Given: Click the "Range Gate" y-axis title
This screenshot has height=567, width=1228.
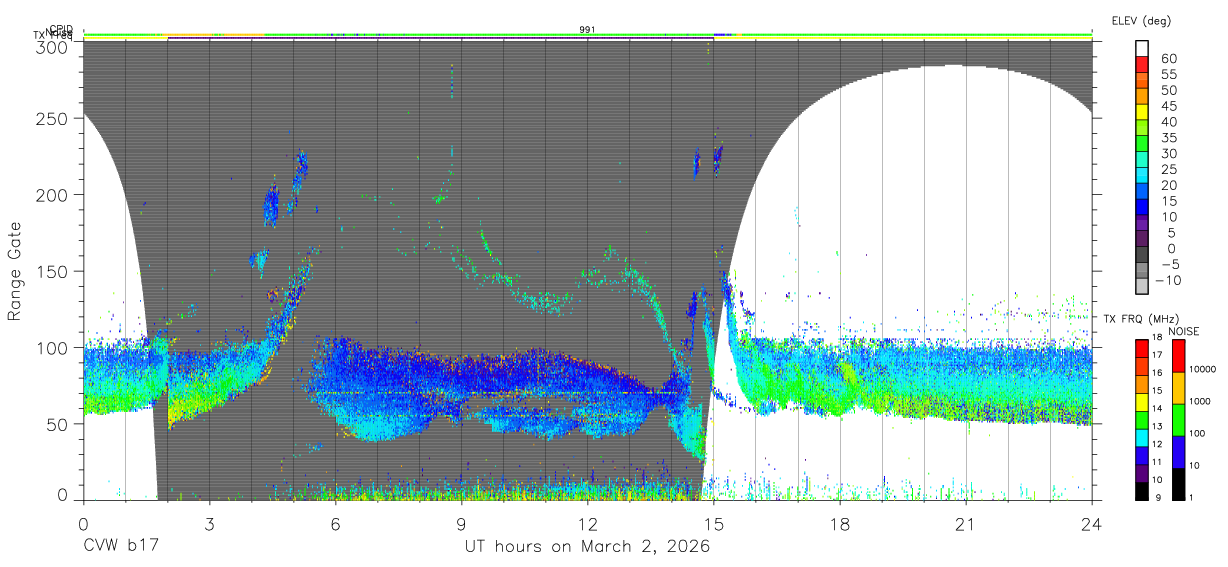Looking at the screenshot, I should (15, 272).
